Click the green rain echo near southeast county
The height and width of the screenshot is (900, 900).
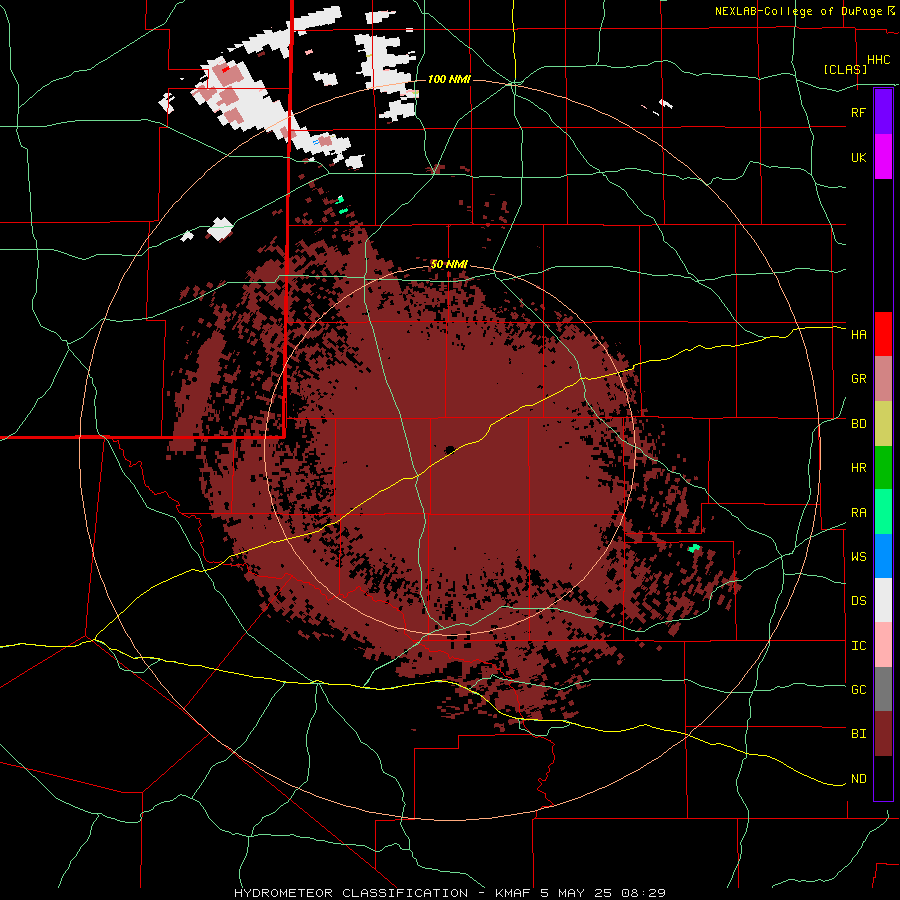click(x=695, y=548)
